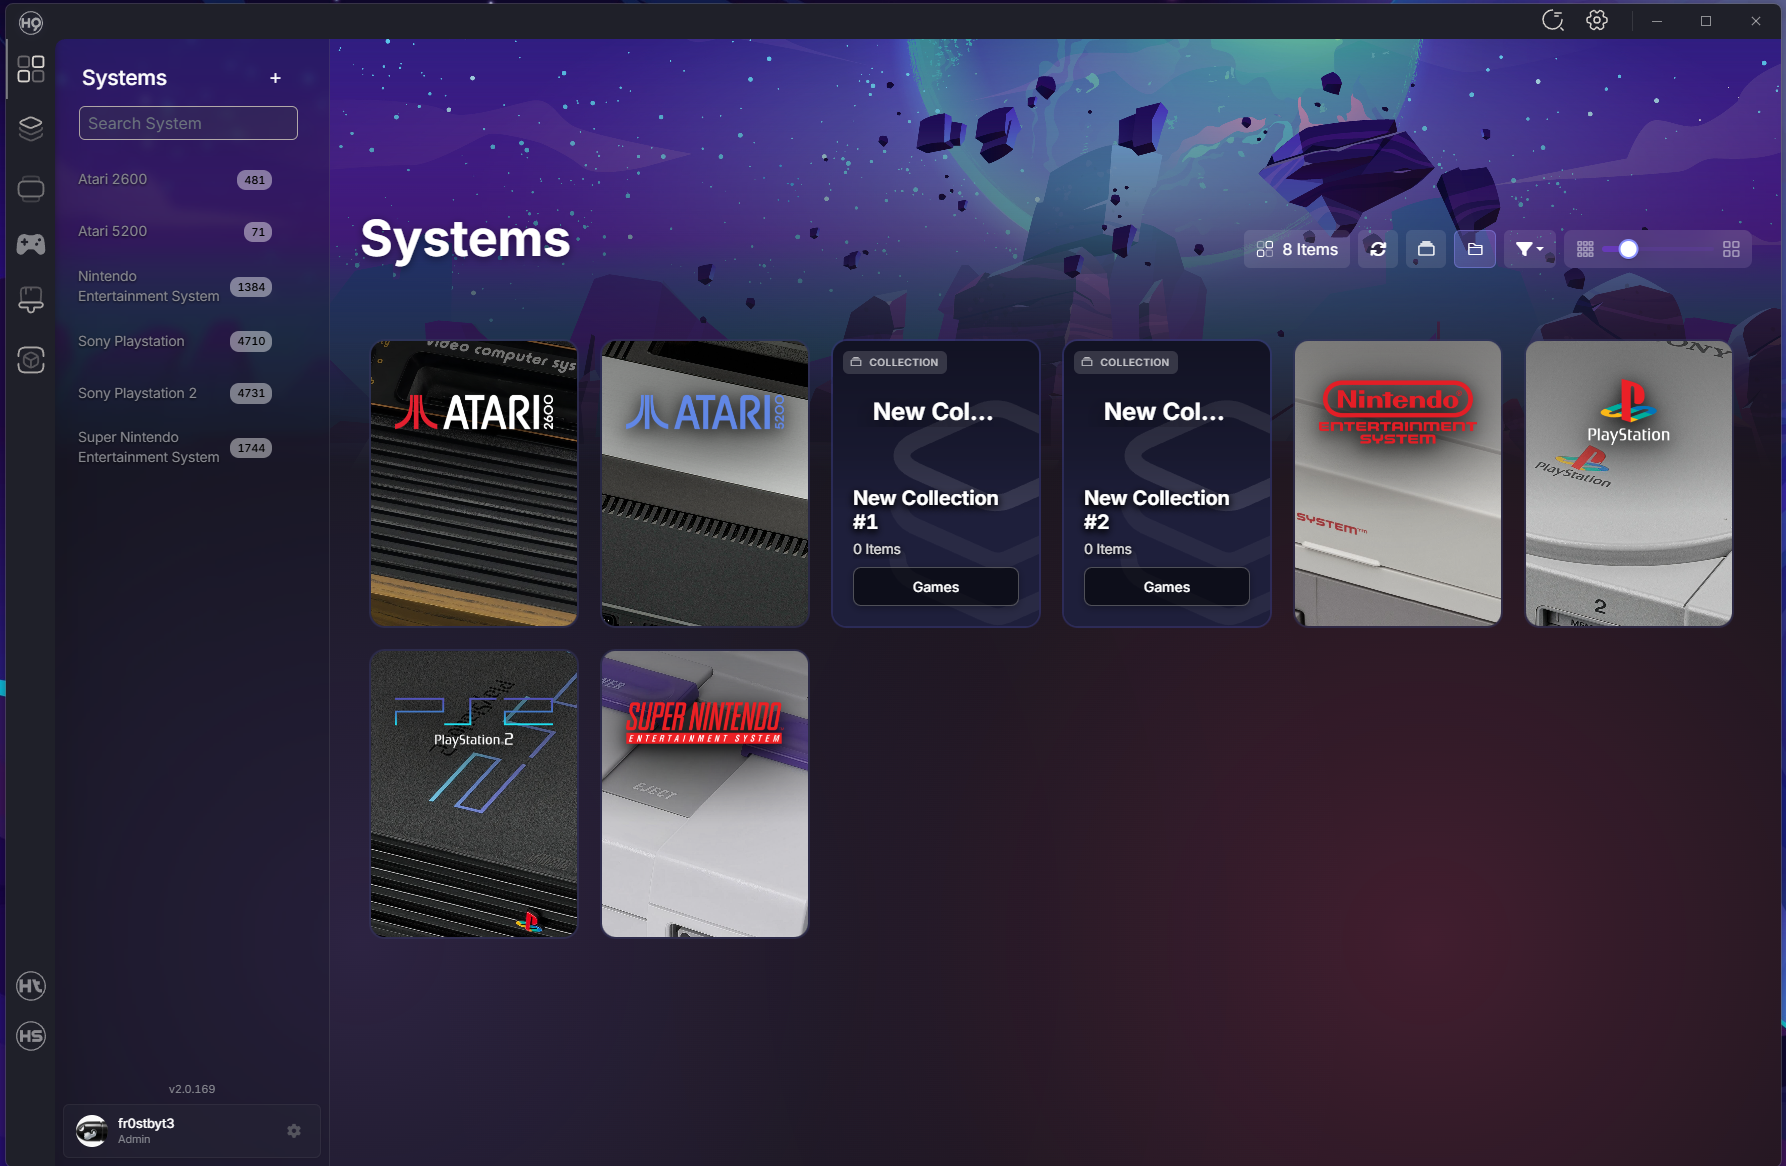The height and width of the screenshot is (1166, 1786).
Task: Open the paint brush themes icon
Action: (x=31, y=300)
